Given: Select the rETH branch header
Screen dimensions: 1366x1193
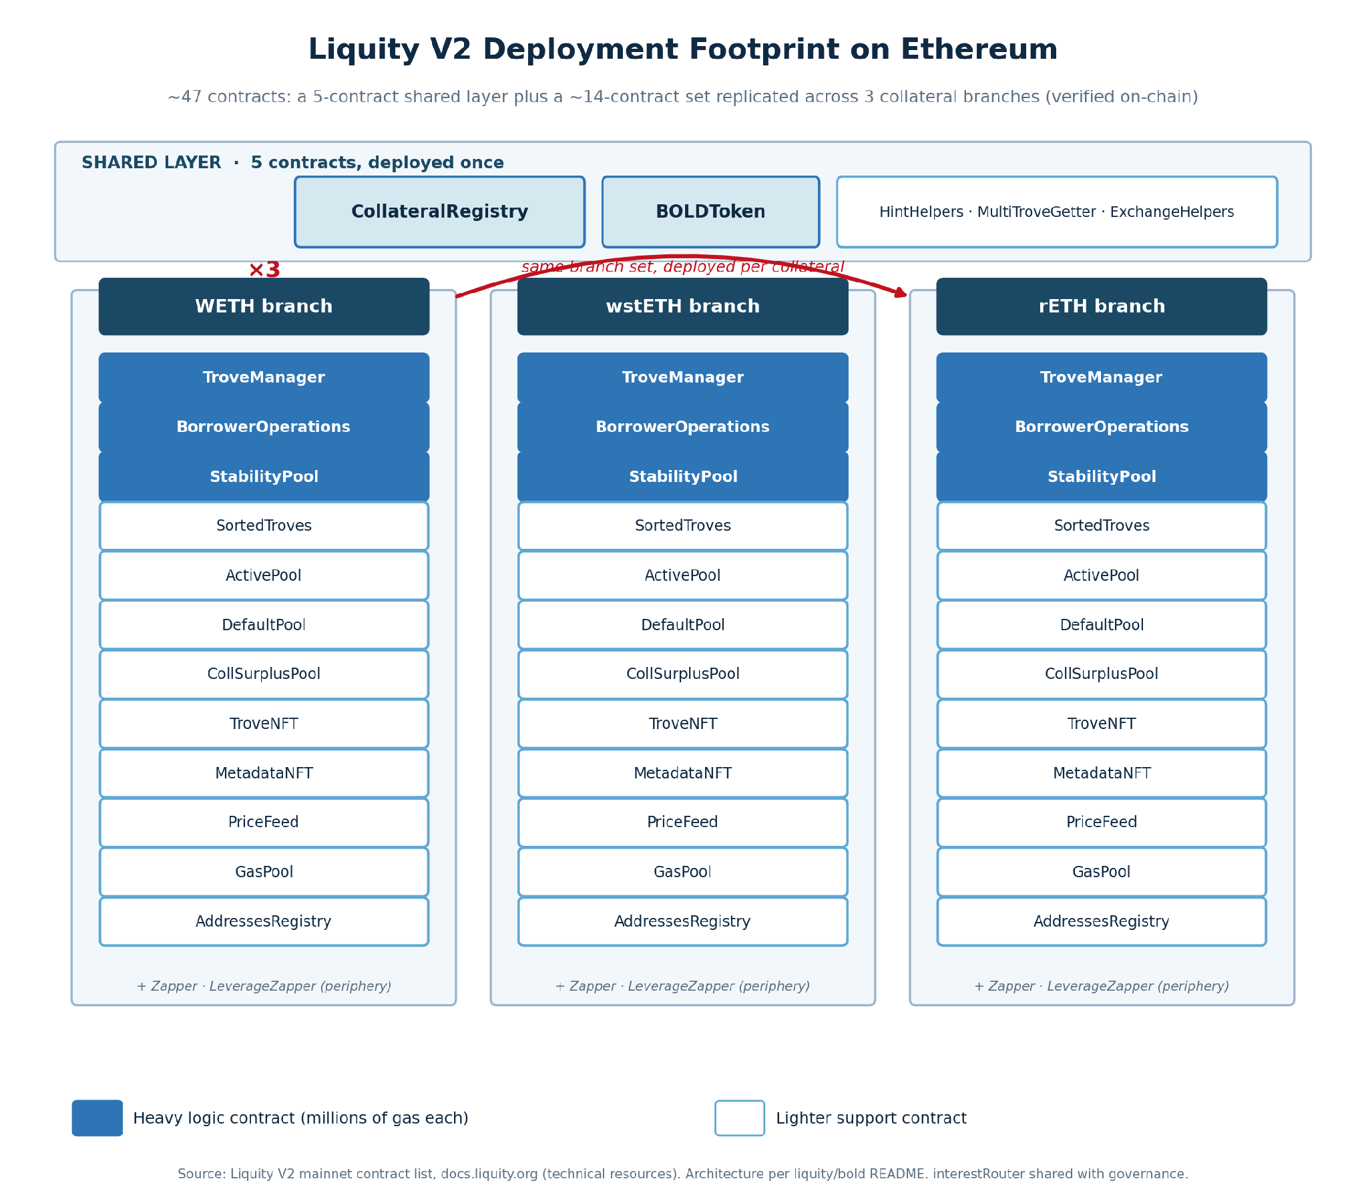Looking at the screenshot, I should tap(1101, 307).
